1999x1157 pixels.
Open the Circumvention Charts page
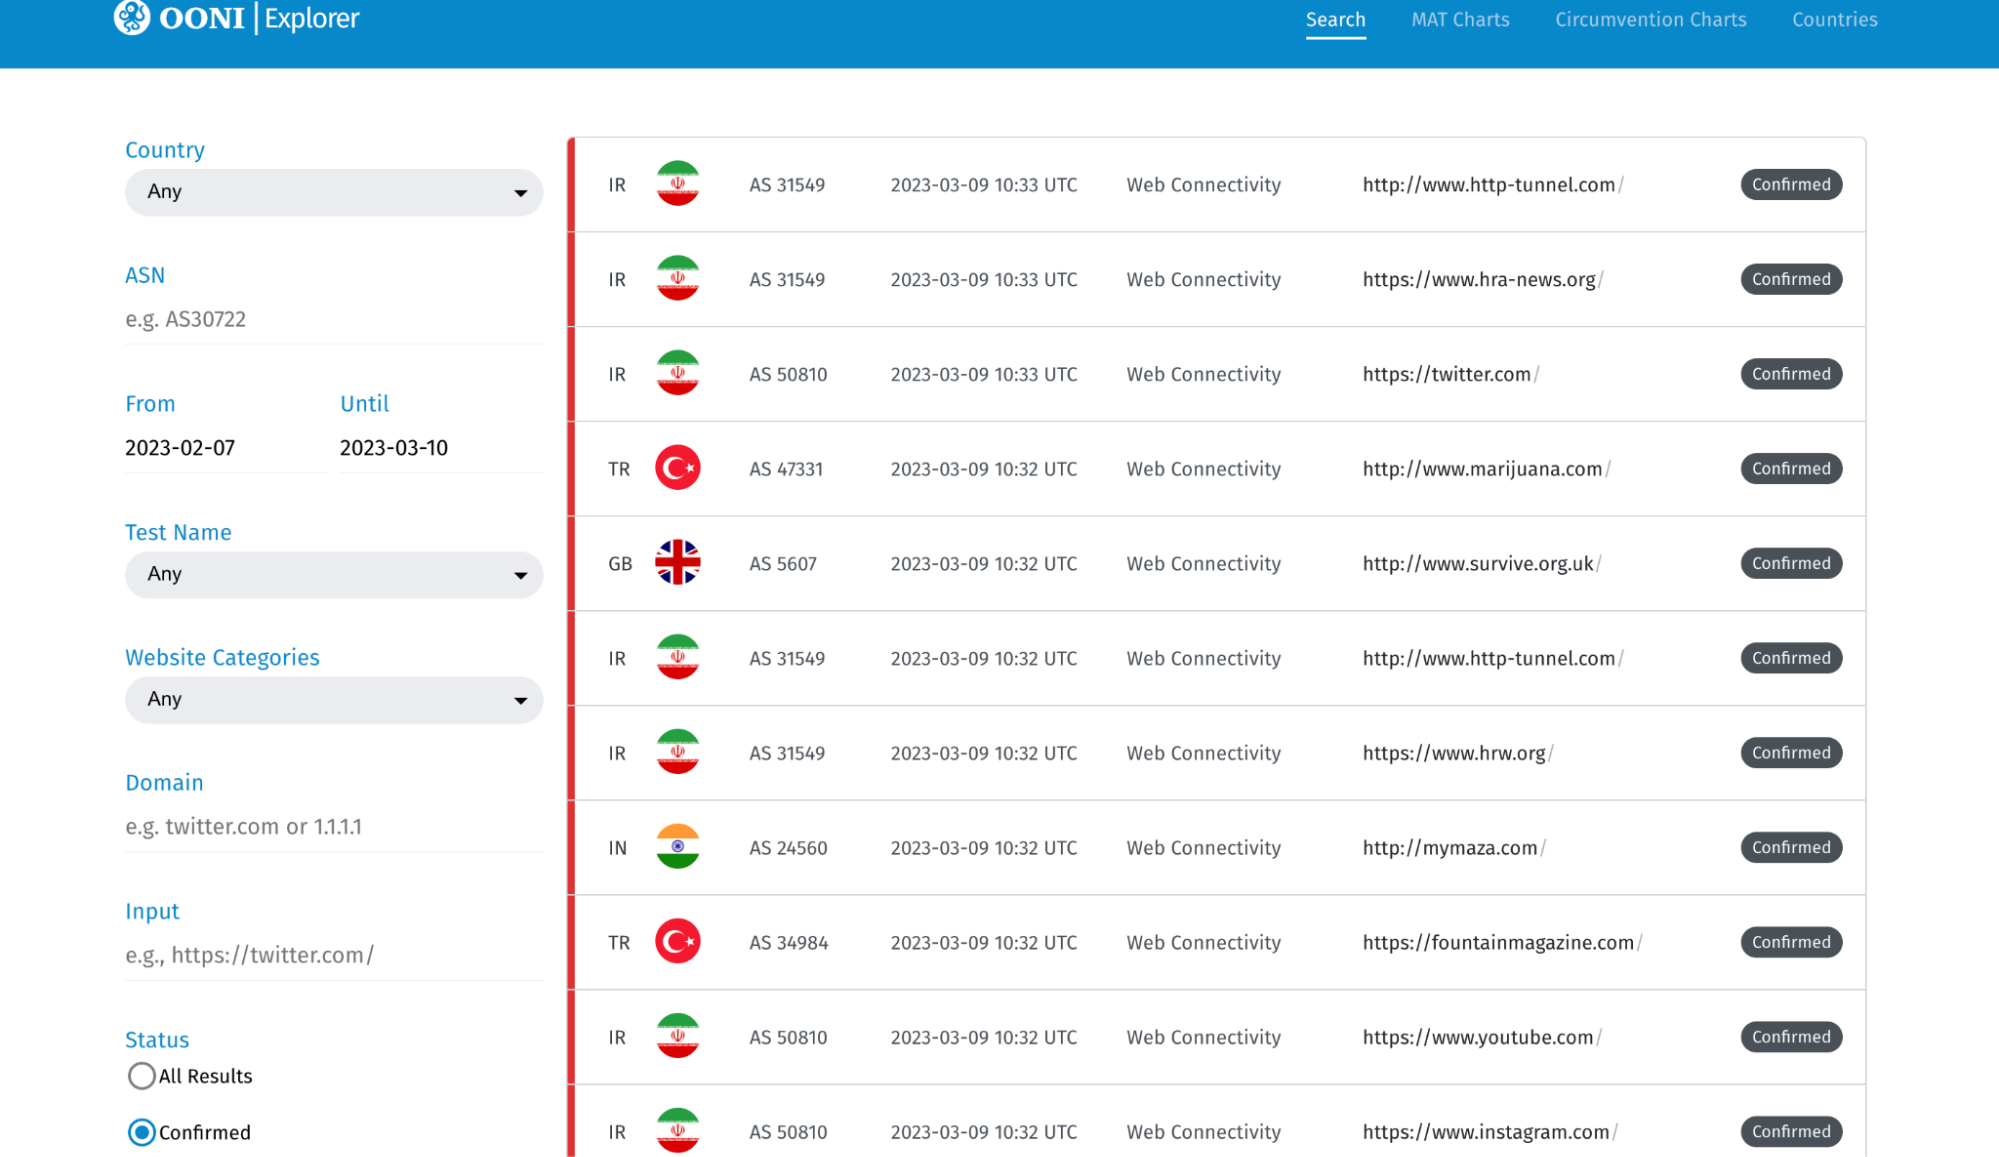click(x=1650, y=20)
